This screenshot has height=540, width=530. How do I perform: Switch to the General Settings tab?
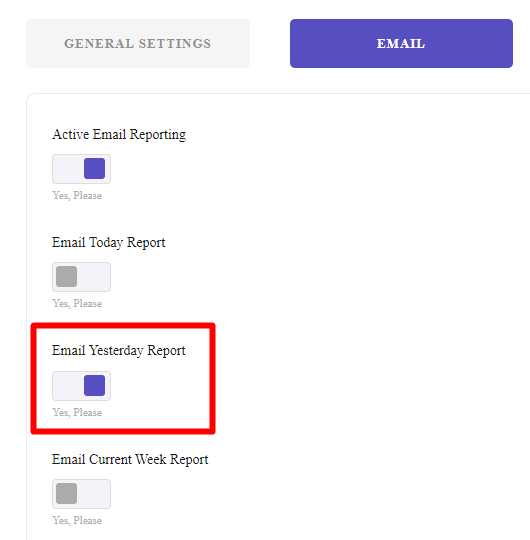pyautogui.click(x=138, y=43)
